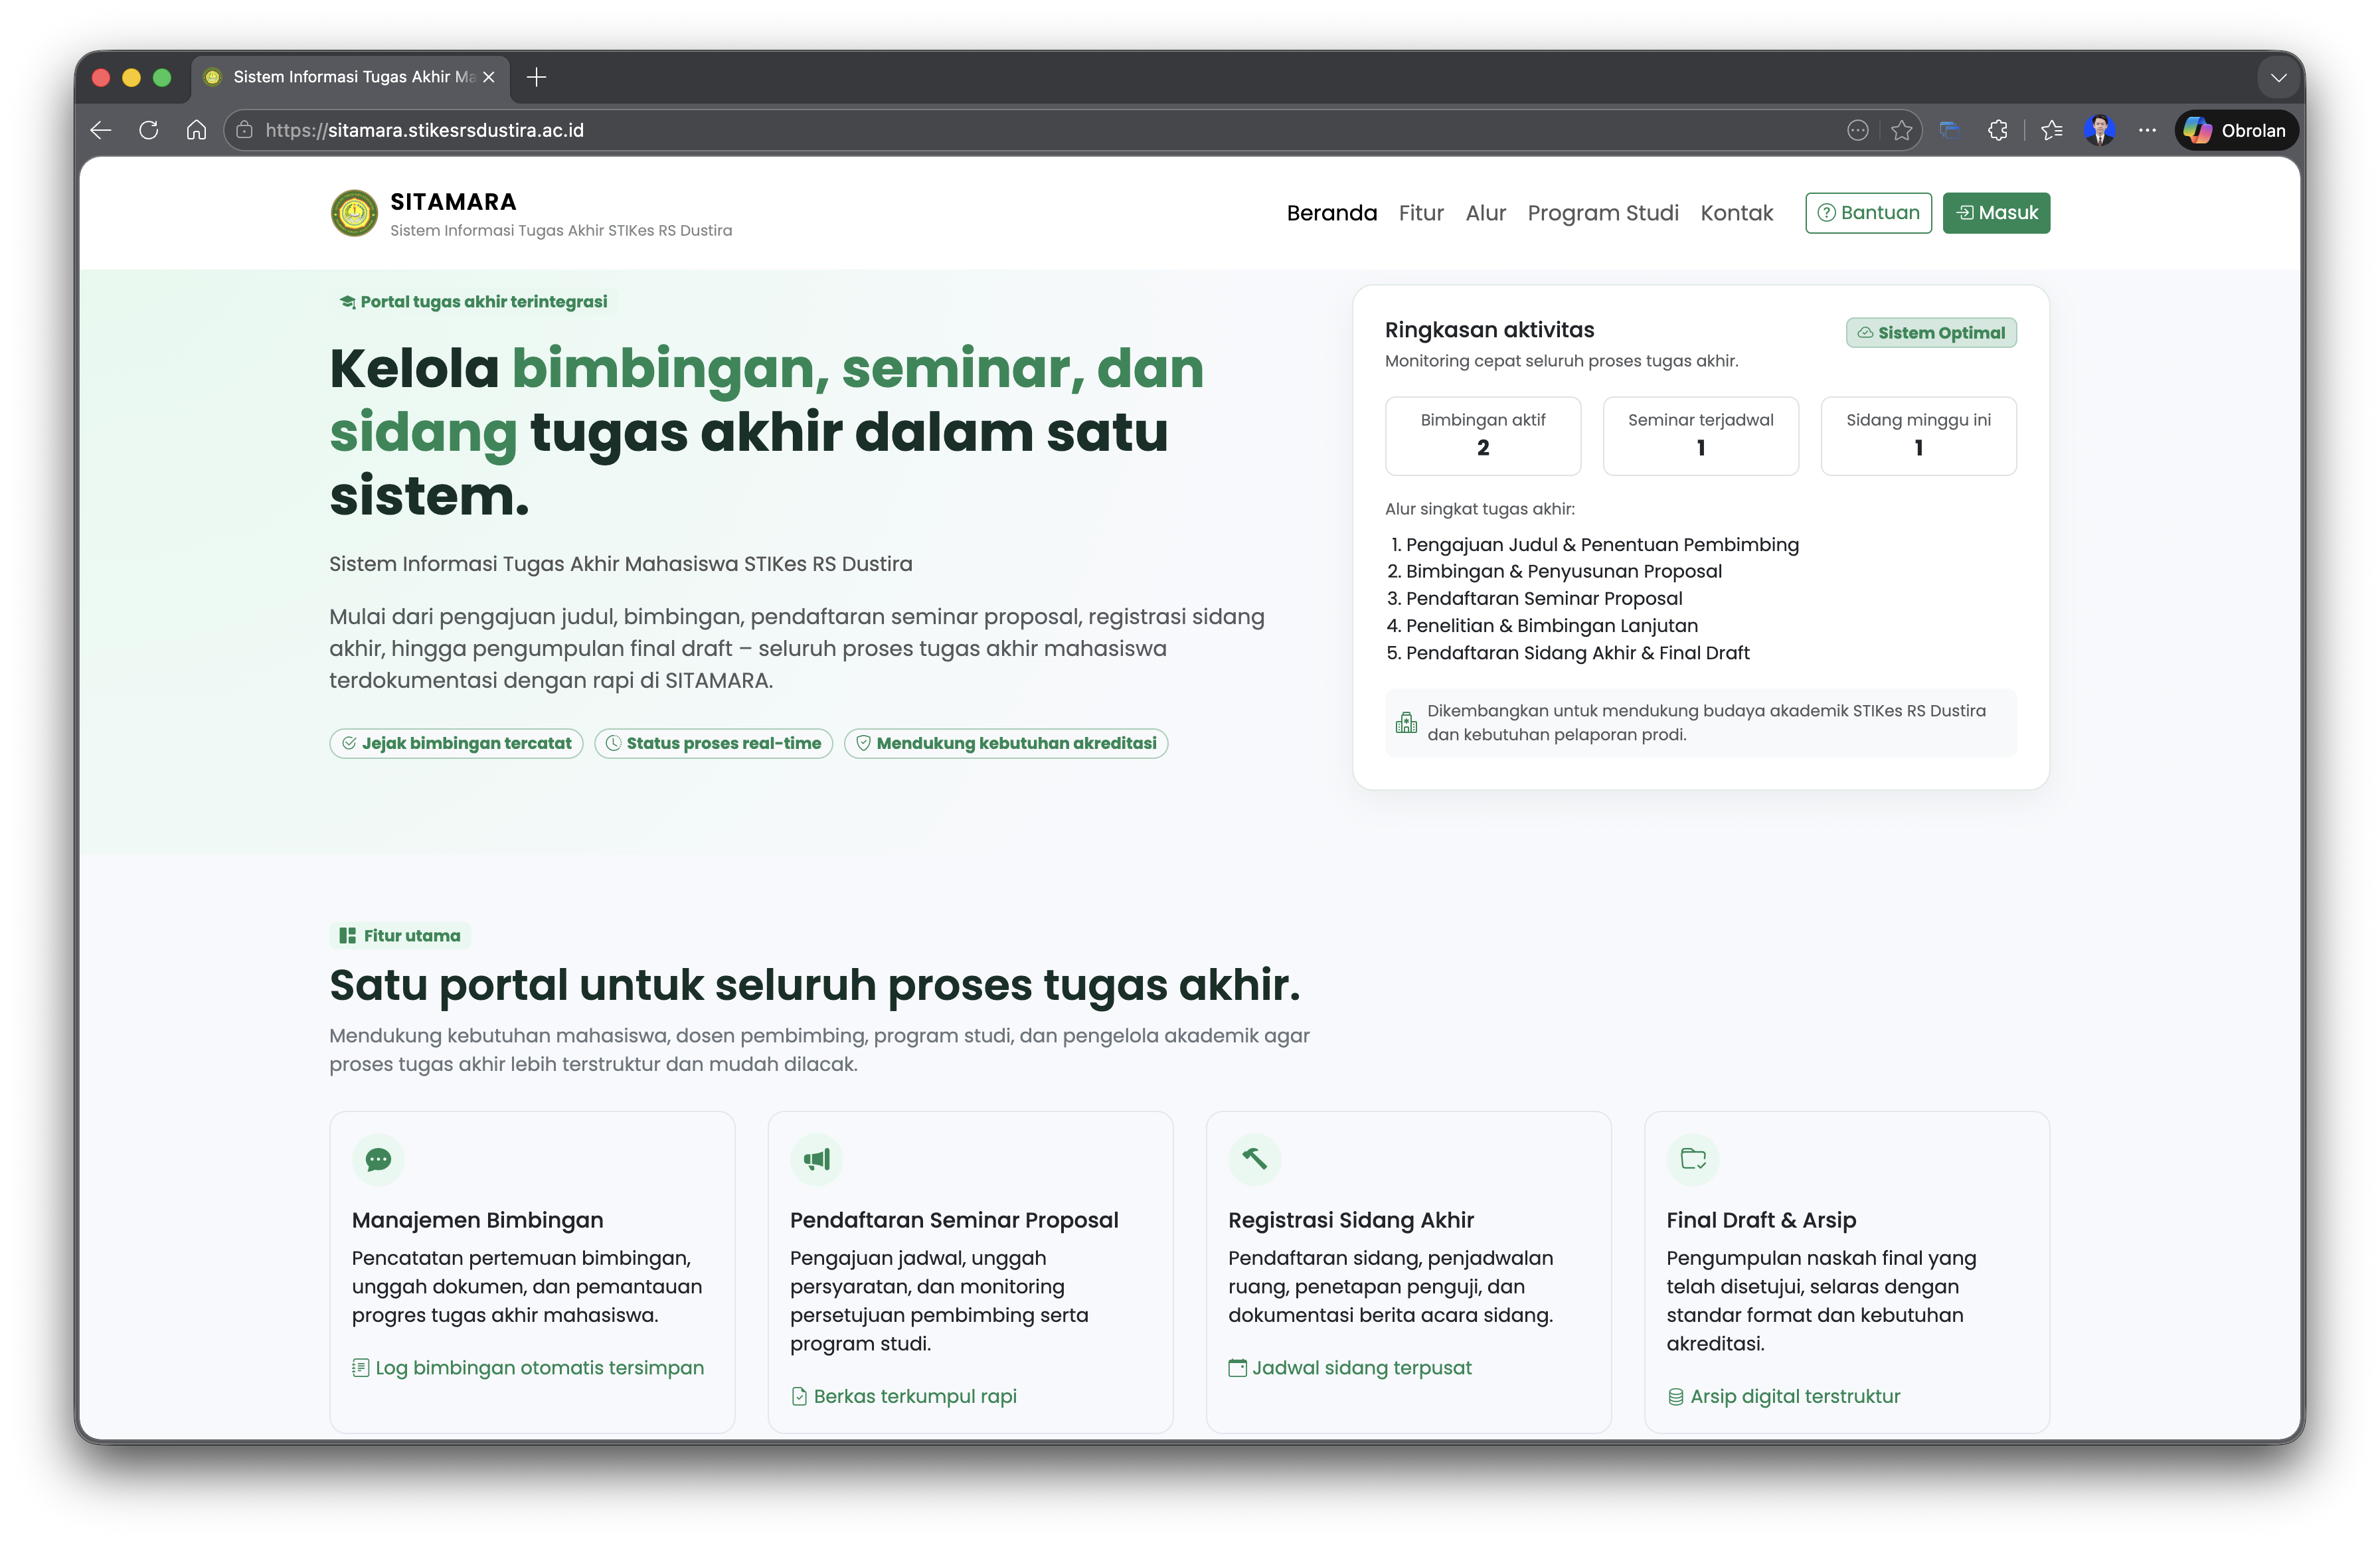Click the browser extensions icon
Viewport: 2380px width, 1543px height.
pyautogui.click(x=1998, y=130)
